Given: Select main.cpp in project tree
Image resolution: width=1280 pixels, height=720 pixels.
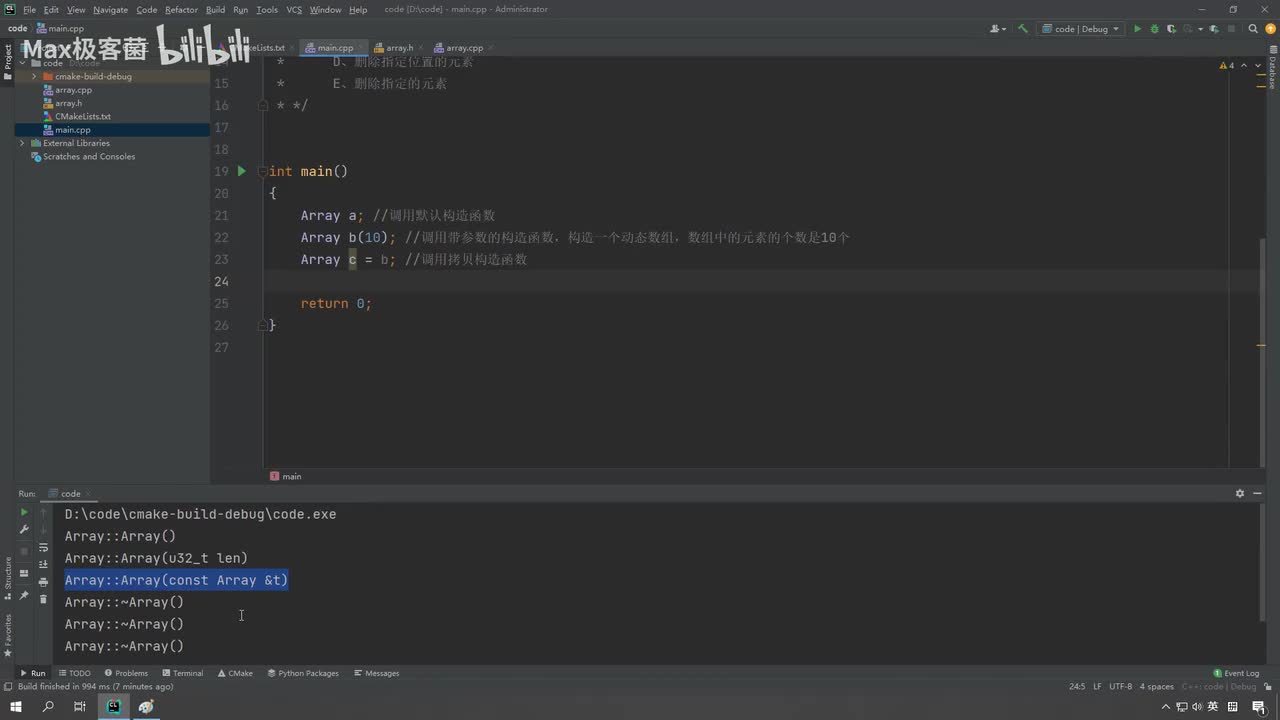Looking at the screenshot, I should pyautogui.click(x=72, y=130).
